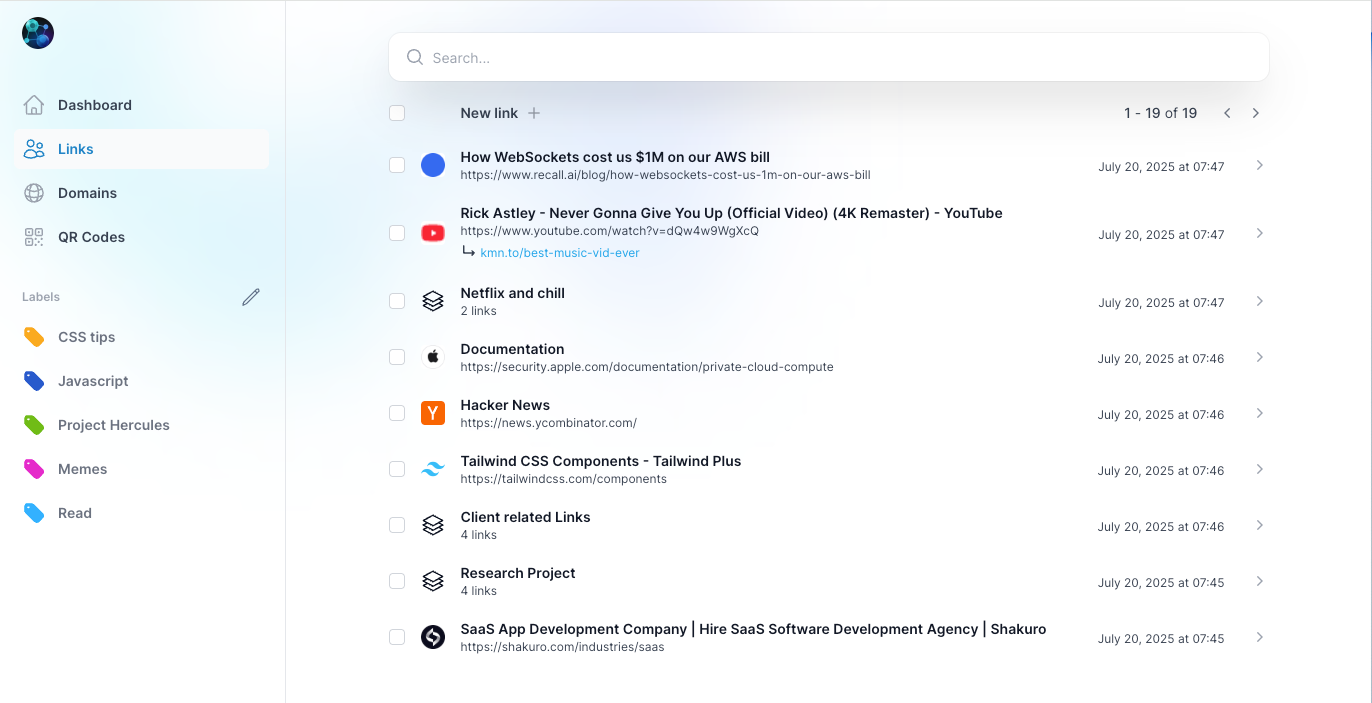The image size is (1372, 703).
Task: Open the kmn.to/best-music-vid-ever short link
Action: coord(560,252)
